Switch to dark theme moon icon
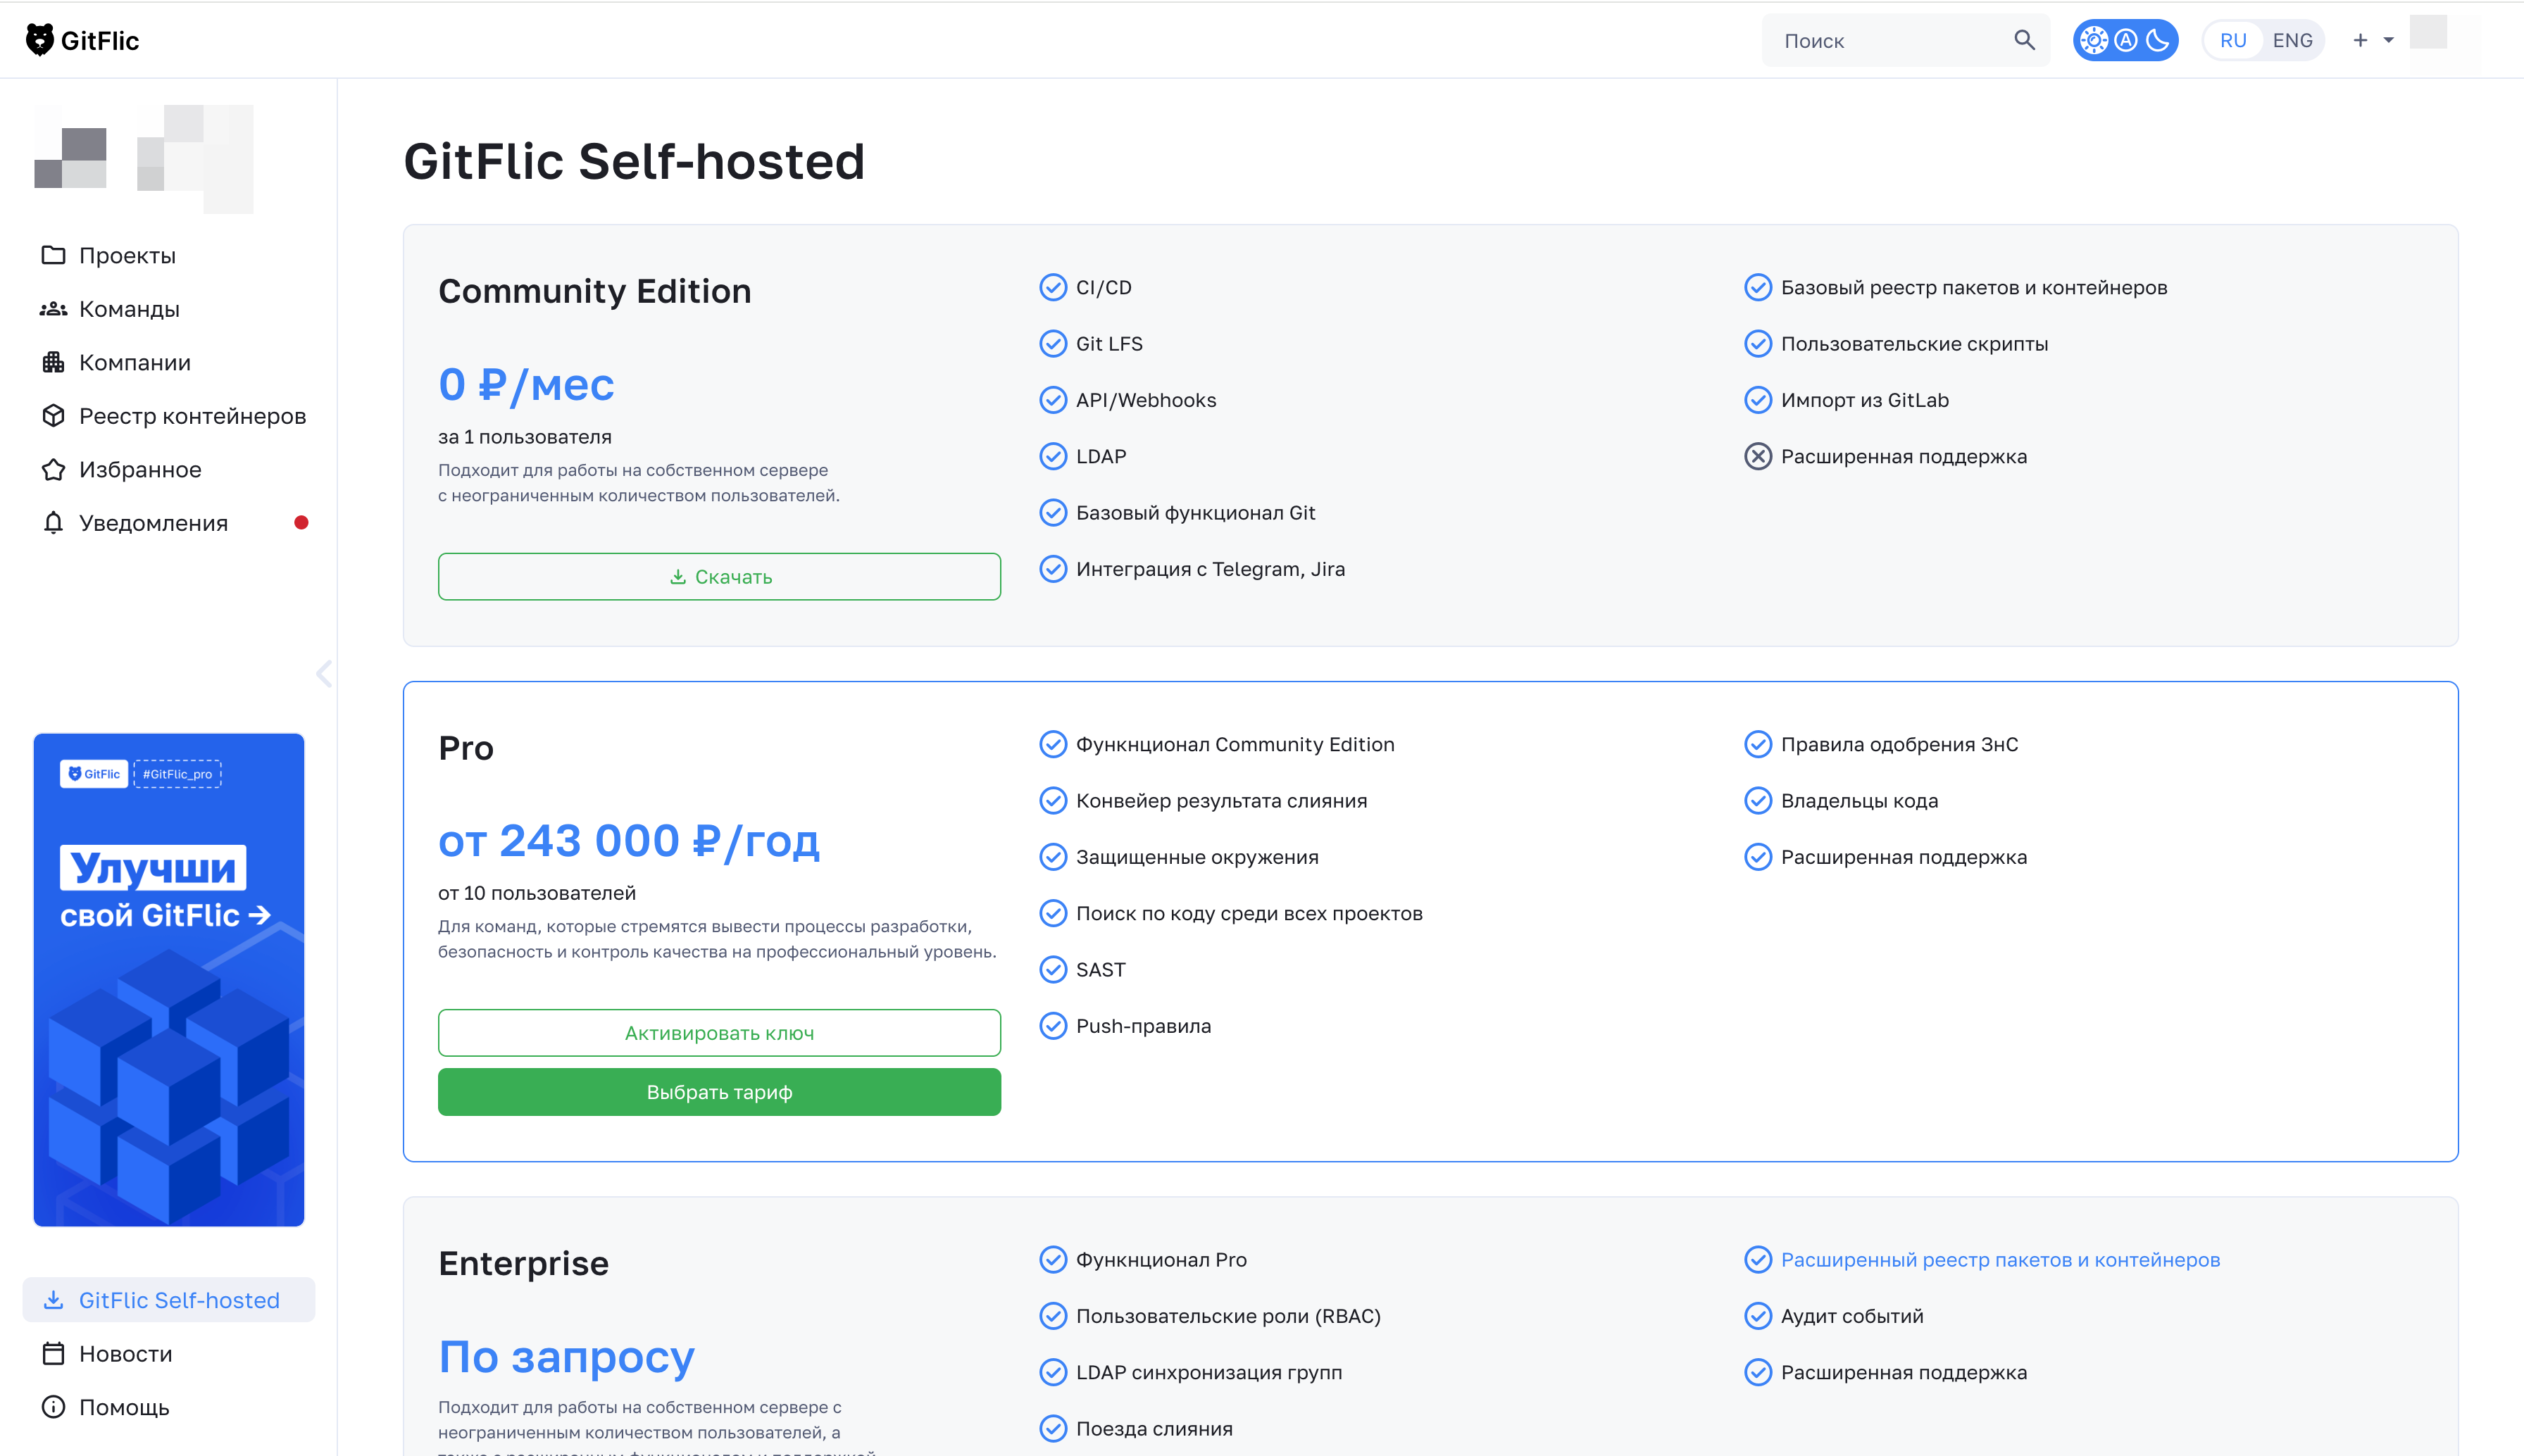Viewport: 2524px width, 1456px height. tap(2158, 40)
